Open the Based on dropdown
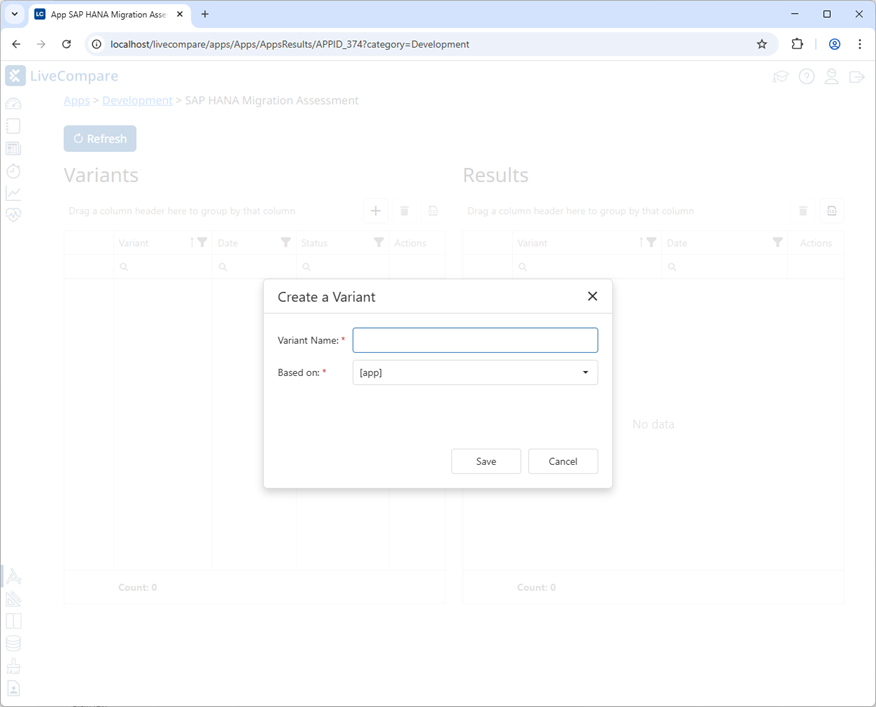 pyautogui.click(x=475, y=373)
